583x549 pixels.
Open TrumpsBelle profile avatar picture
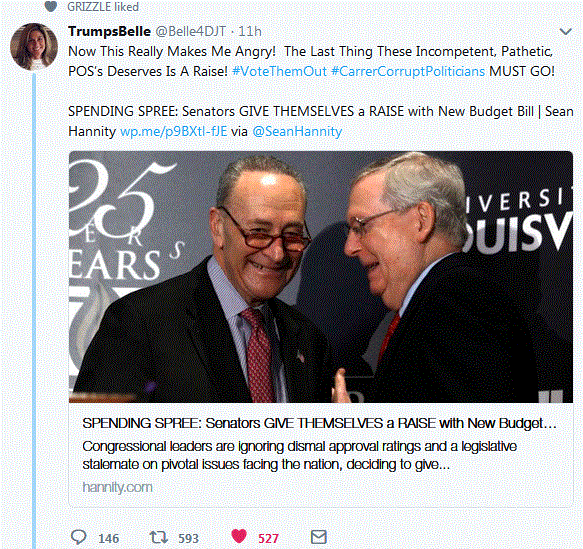pos(34,47)
